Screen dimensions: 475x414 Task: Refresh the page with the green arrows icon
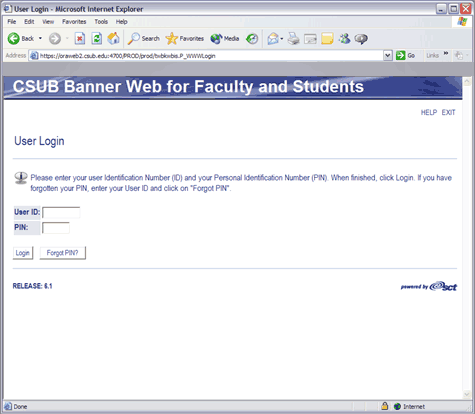tap(97, 39)
